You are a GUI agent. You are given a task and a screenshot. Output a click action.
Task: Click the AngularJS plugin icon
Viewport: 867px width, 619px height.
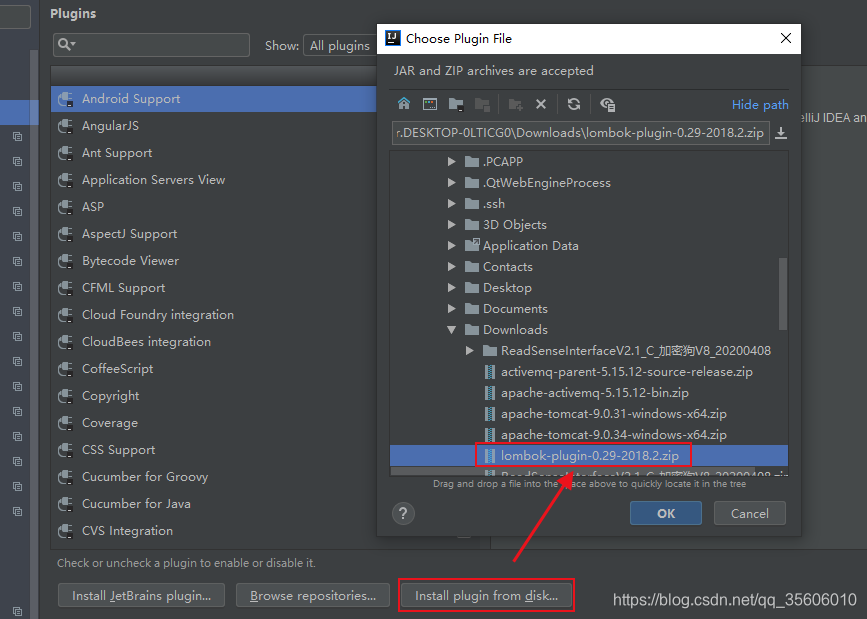pyautogui.click(x=66, y=126)
